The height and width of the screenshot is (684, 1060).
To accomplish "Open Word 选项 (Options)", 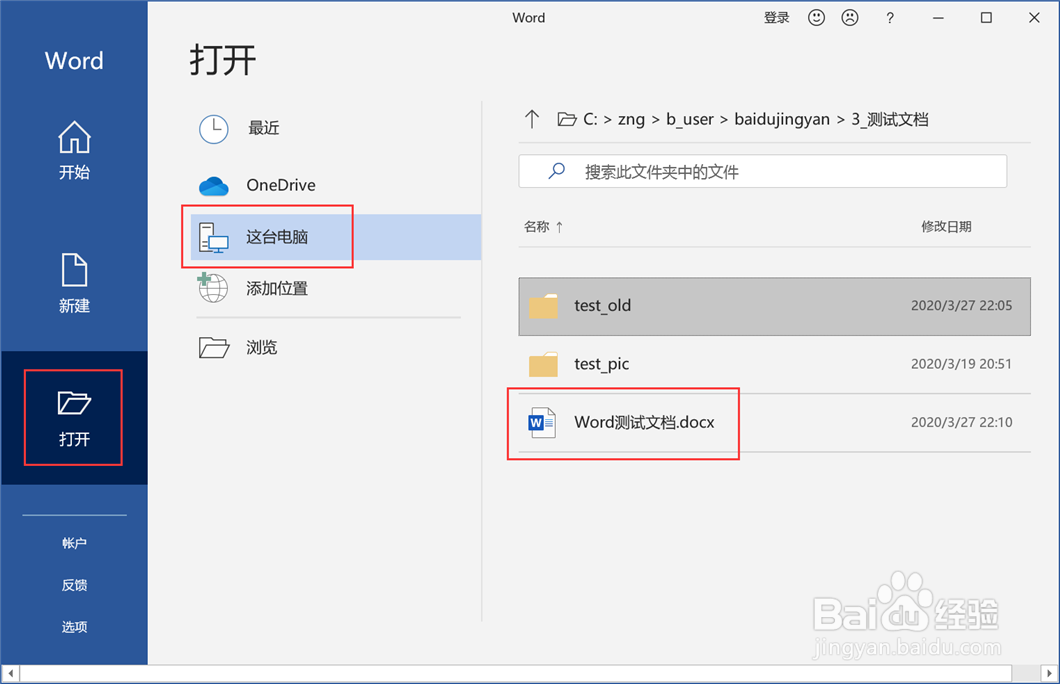I will point(74,627).
